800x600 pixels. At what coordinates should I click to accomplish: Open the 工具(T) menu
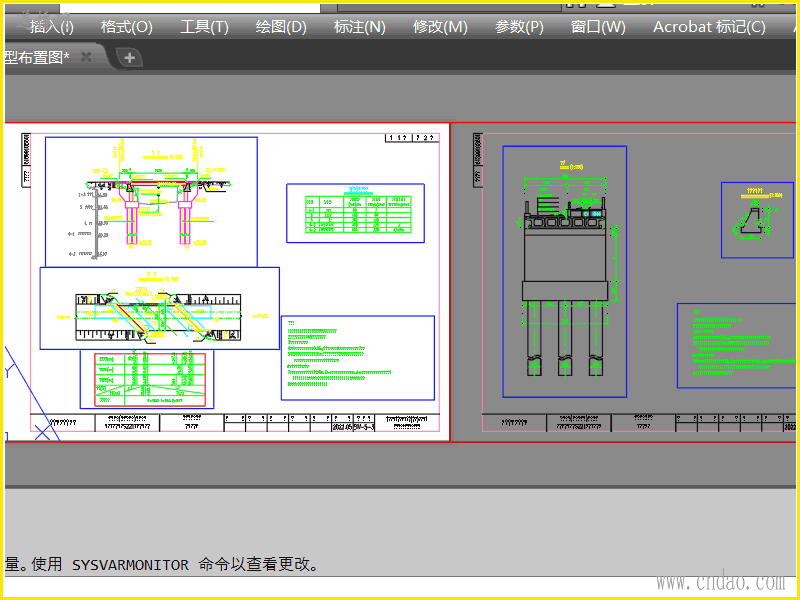204,27
